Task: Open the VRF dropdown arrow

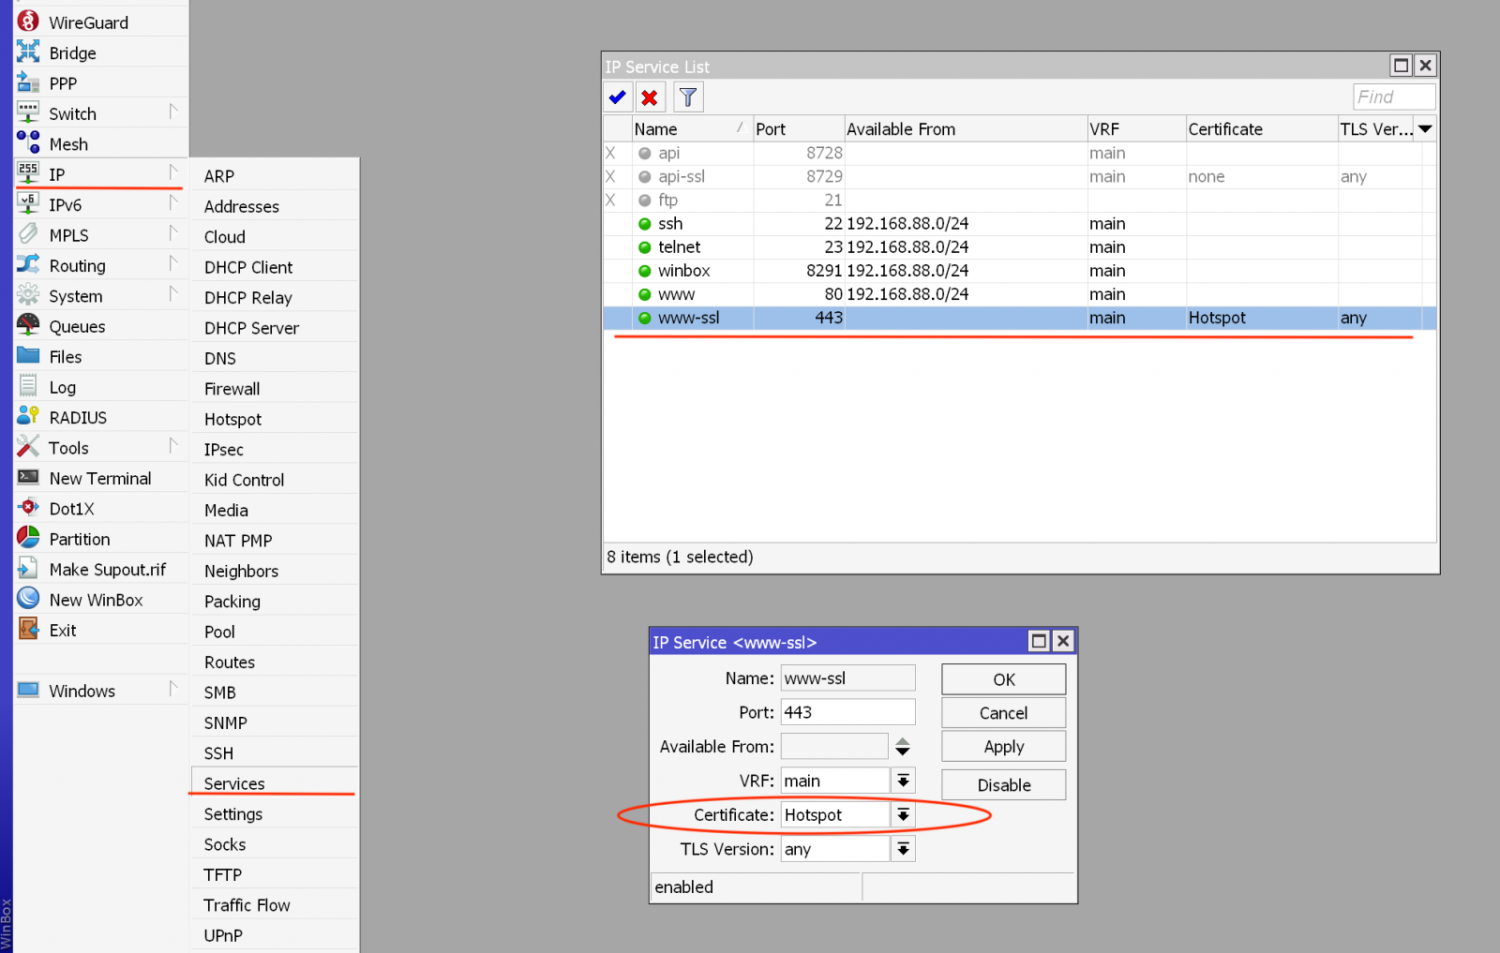Action: pos(903,781)
